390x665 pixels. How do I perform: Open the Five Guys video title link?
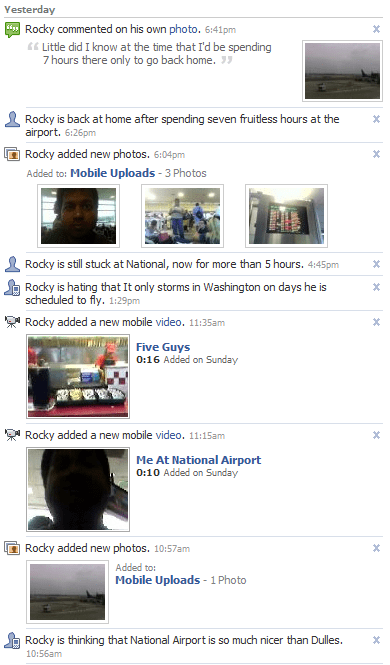tap(163, 347)
